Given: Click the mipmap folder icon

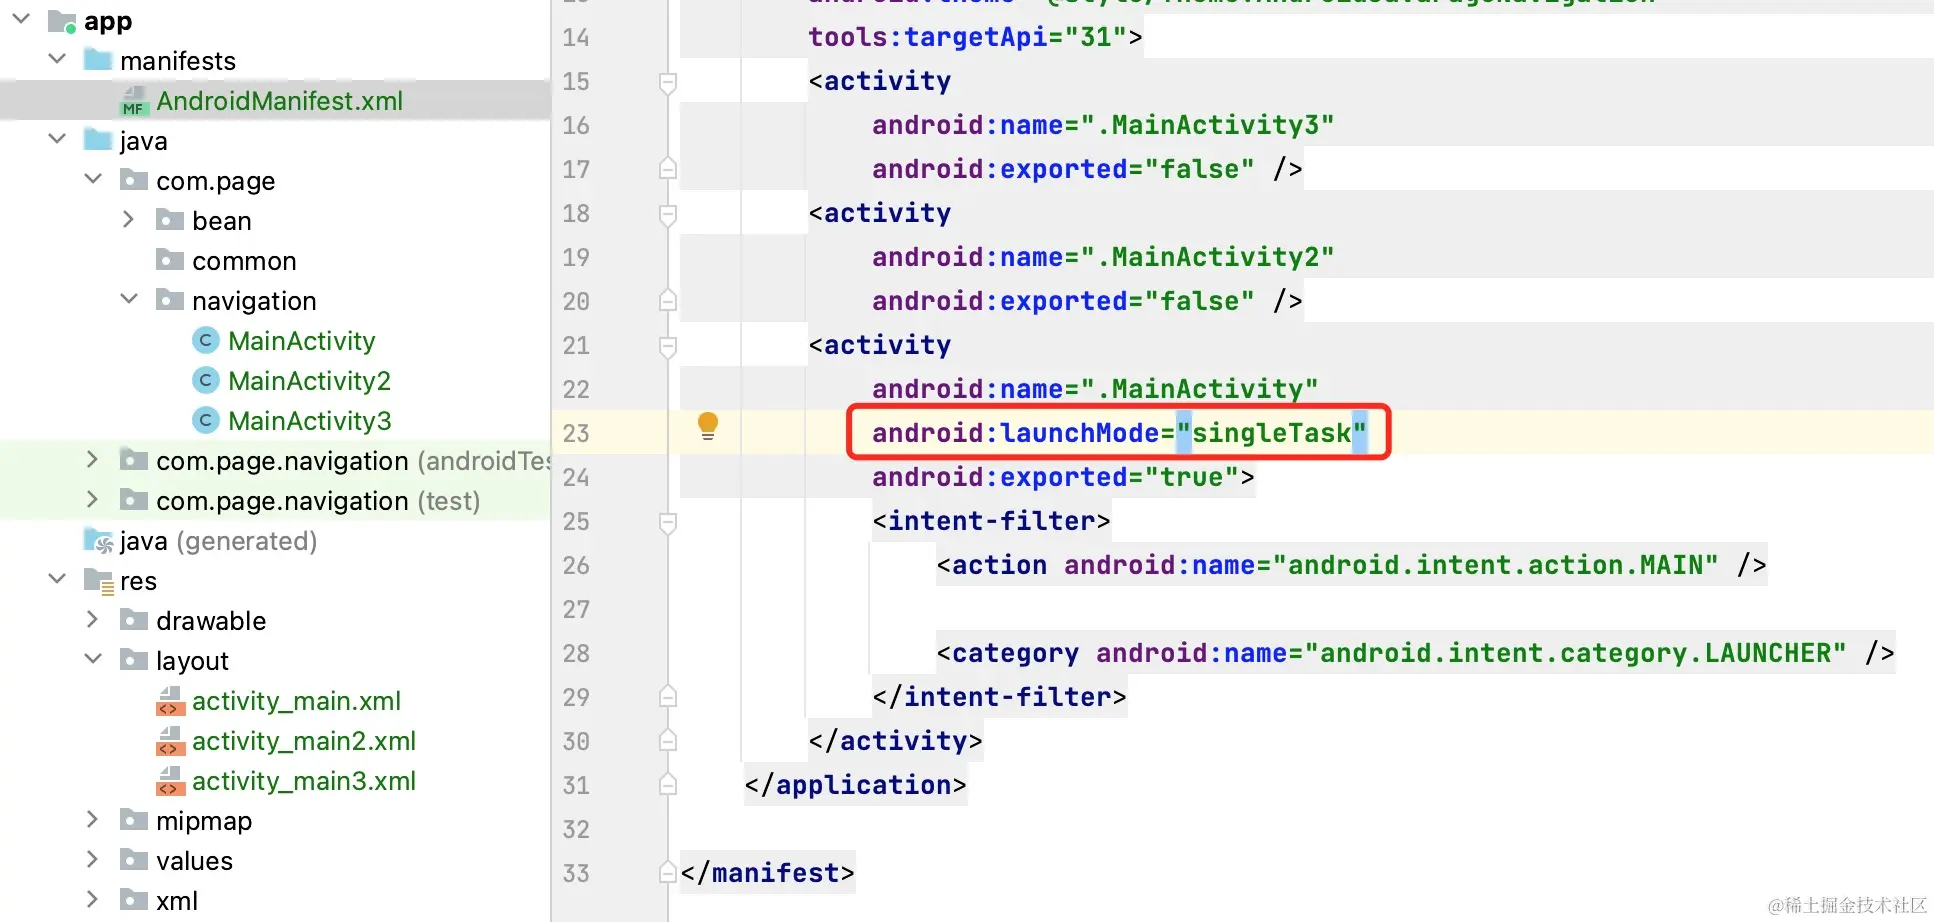Looking at the screenshot, I should click(134, 820).
